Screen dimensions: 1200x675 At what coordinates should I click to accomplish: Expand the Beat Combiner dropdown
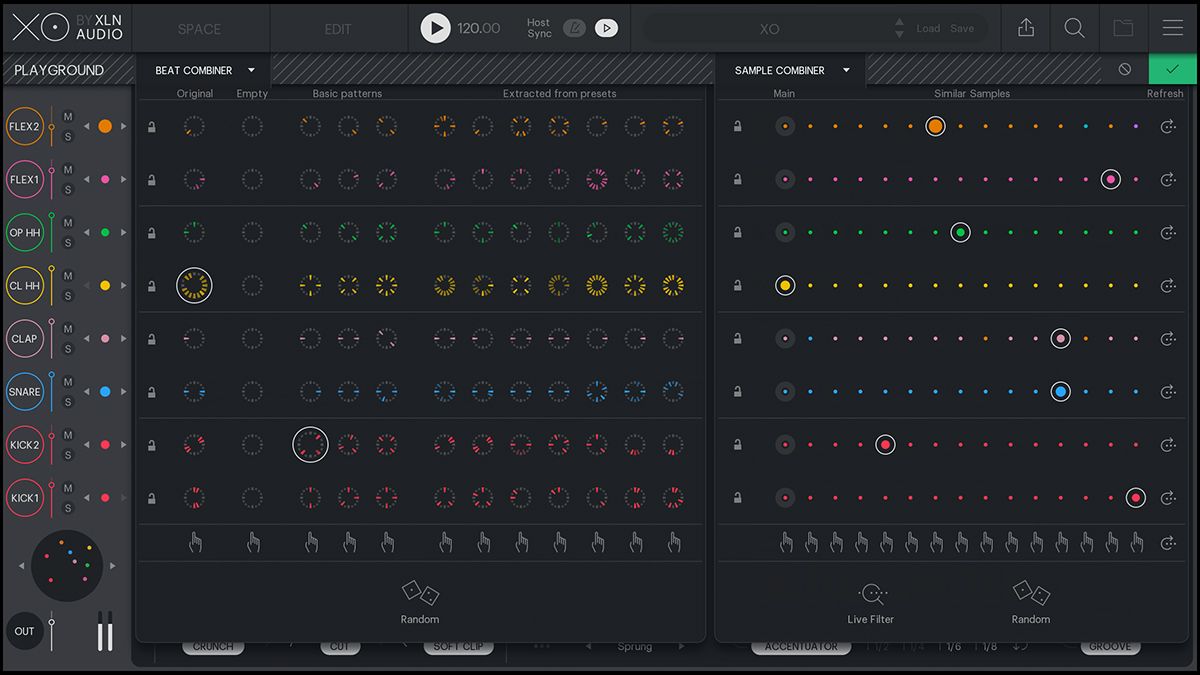(x=251, y=70)
